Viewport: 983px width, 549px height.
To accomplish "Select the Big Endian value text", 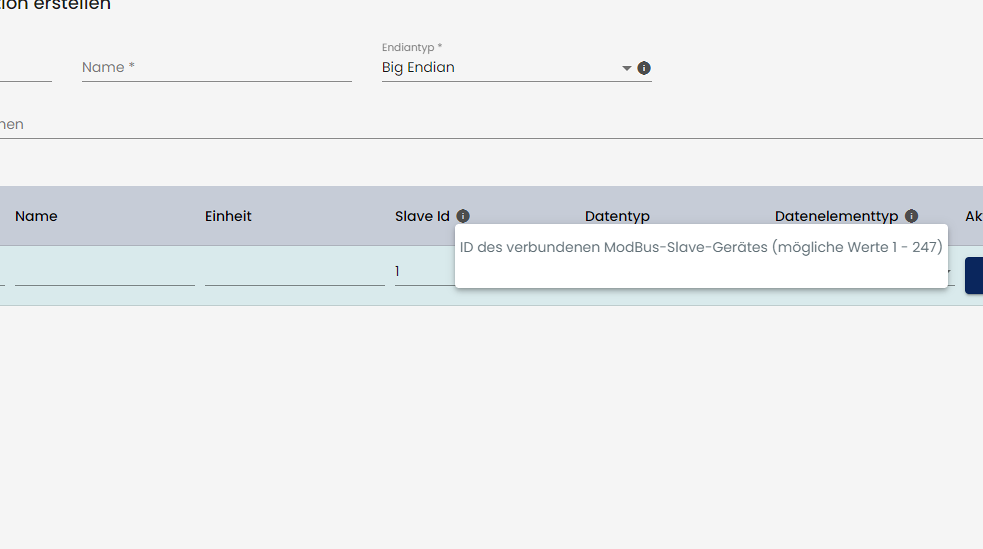I will pyautogui.click(x=418, y=68).
